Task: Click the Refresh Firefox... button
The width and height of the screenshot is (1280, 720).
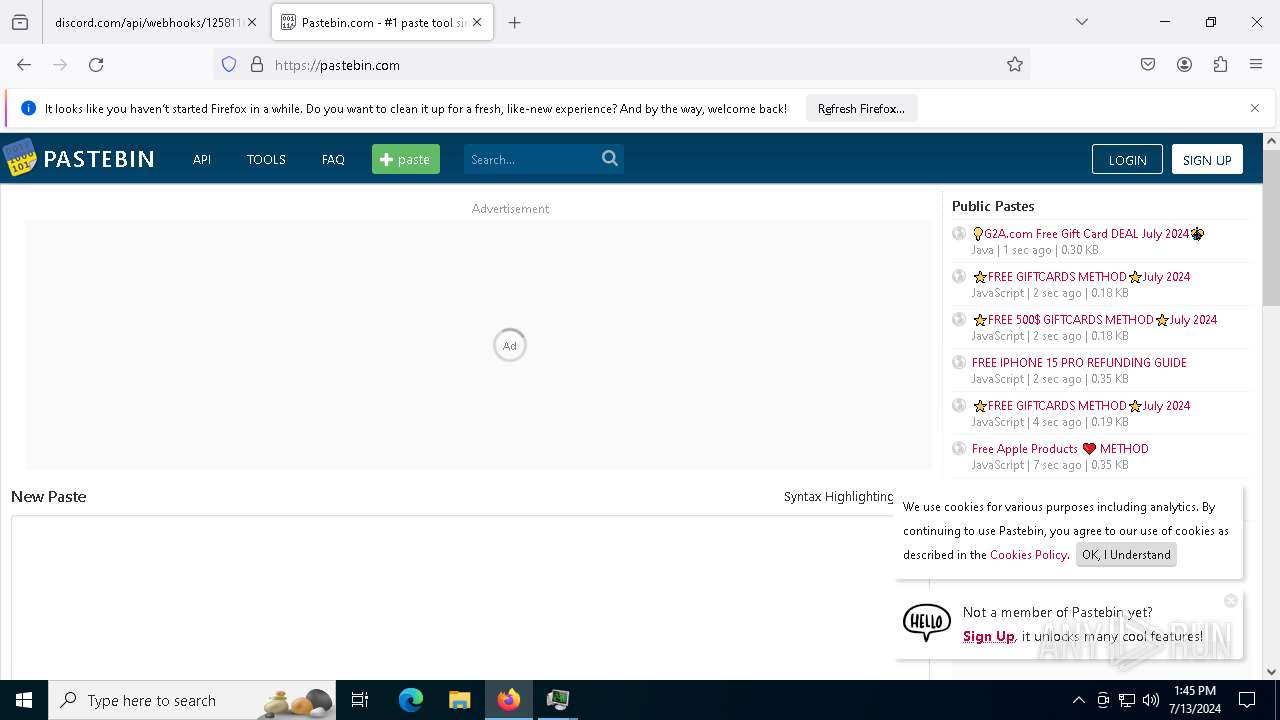Action: pyautogui.click(x=861, y=108)
